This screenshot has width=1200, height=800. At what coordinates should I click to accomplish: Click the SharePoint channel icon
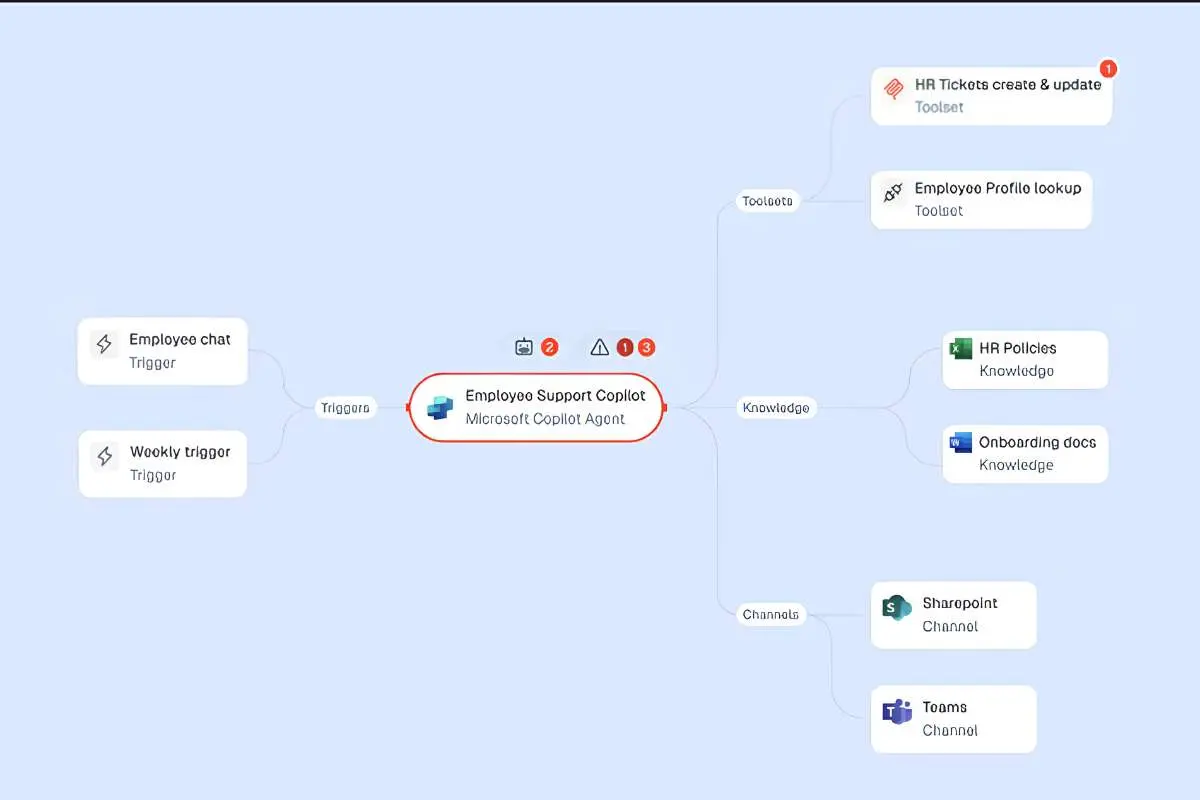896,607
